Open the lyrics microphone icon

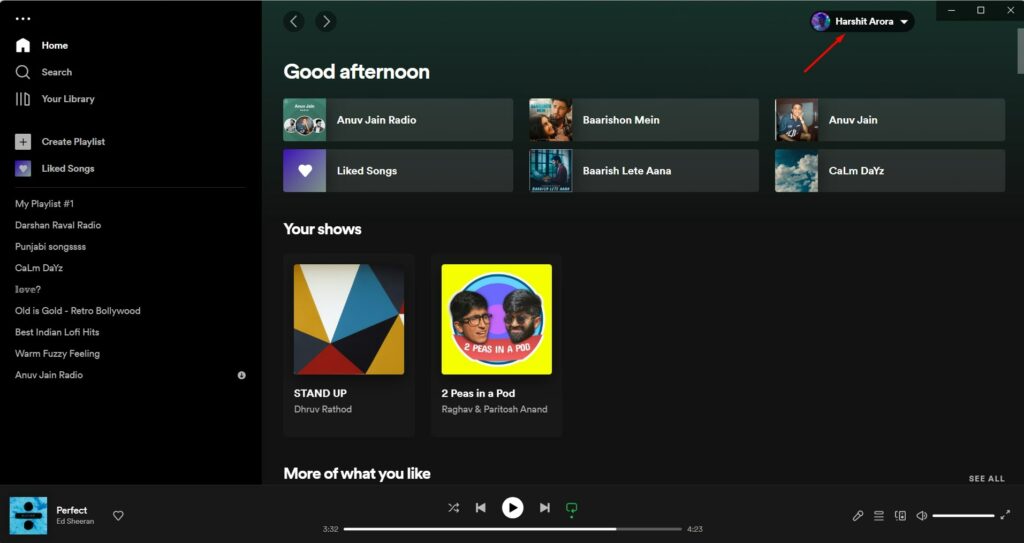[x=857, y=516]
